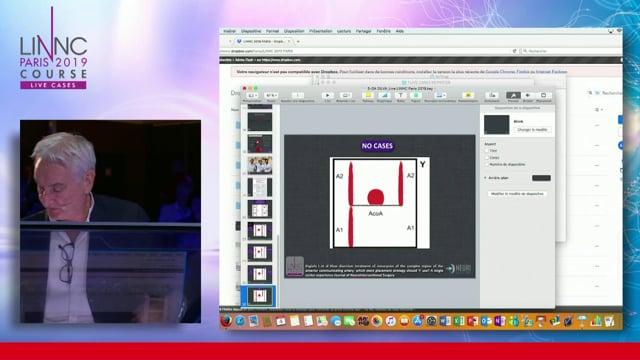Open iTunes from the Dock
The width and height of the screenshot is (640, 360).
coord(391,321)
